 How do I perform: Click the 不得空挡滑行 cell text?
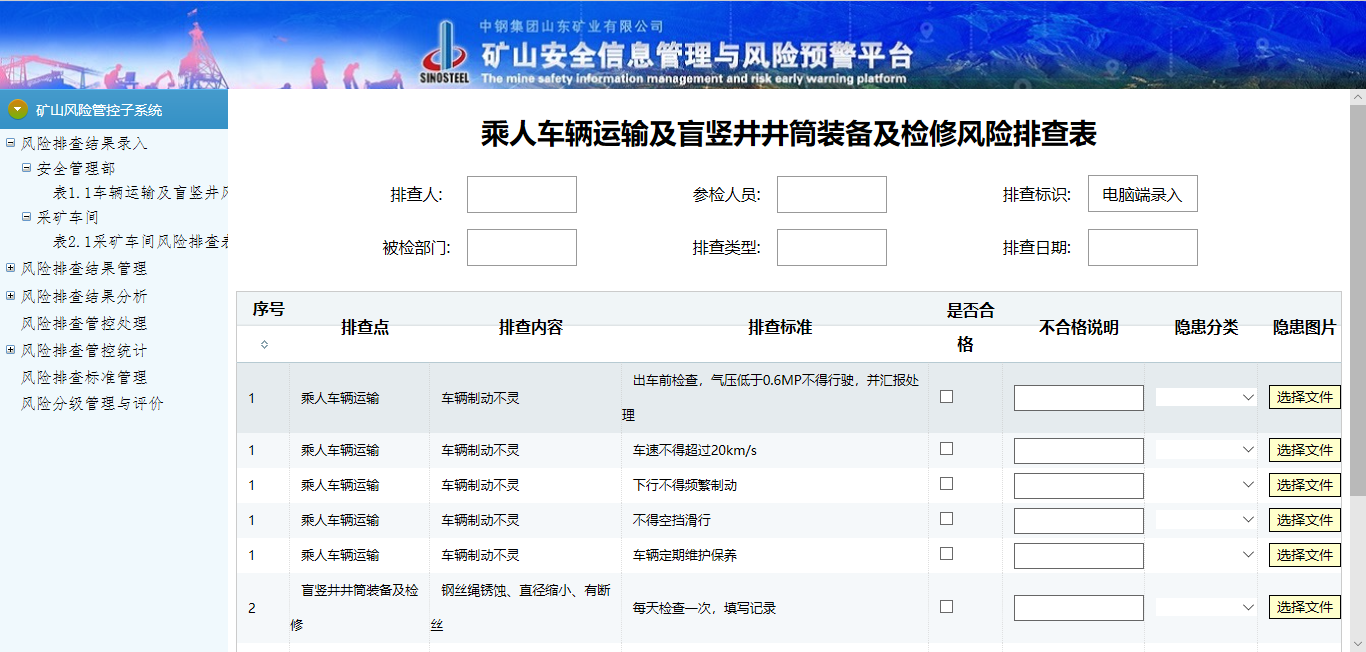672,520
